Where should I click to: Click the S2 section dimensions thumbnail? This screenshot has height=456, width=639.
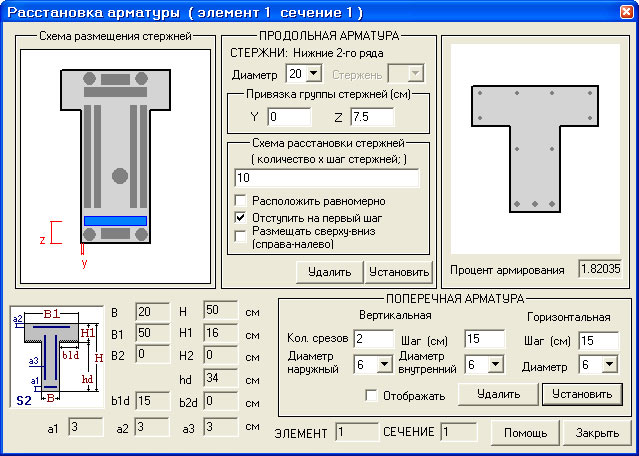pos(53,357)
